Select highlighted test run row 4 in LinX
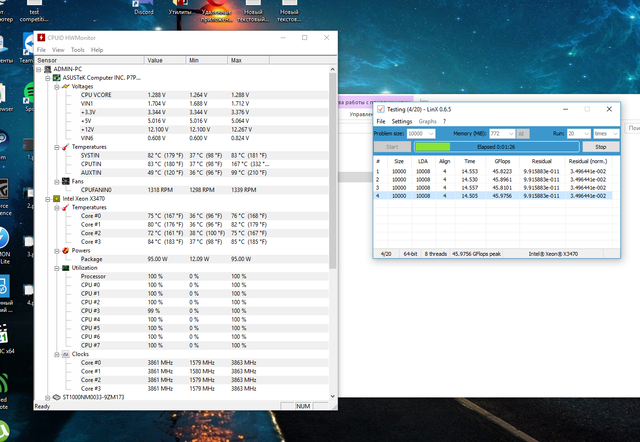 click(x=493, y=196)
